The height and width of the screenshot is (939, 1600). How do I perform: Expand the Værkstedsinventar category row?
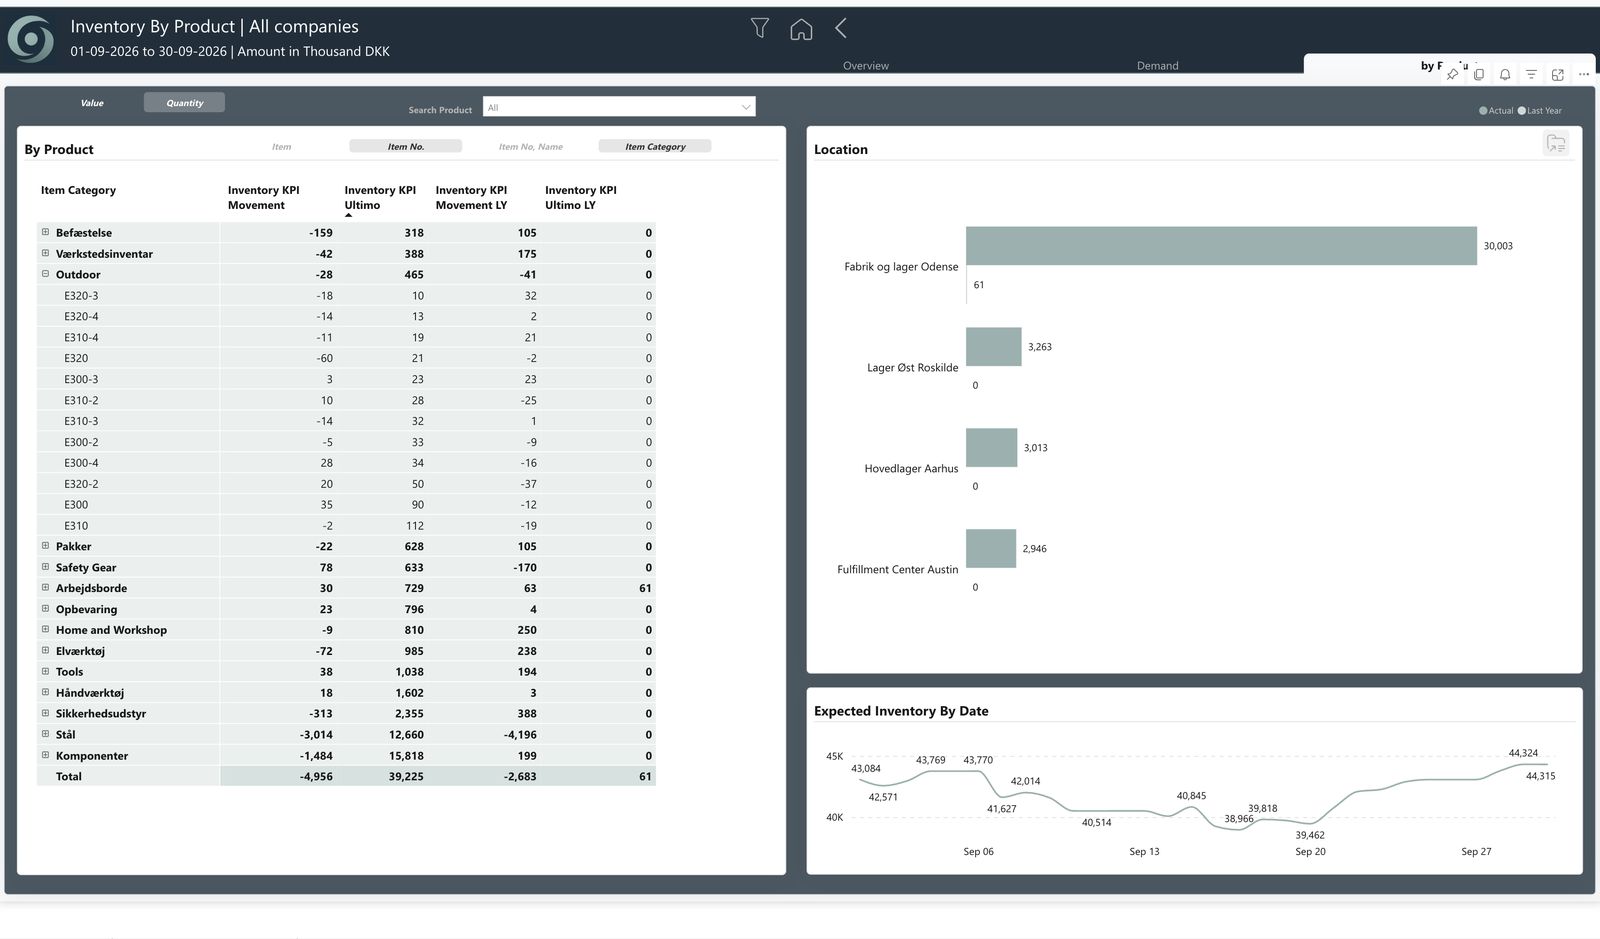45,253
